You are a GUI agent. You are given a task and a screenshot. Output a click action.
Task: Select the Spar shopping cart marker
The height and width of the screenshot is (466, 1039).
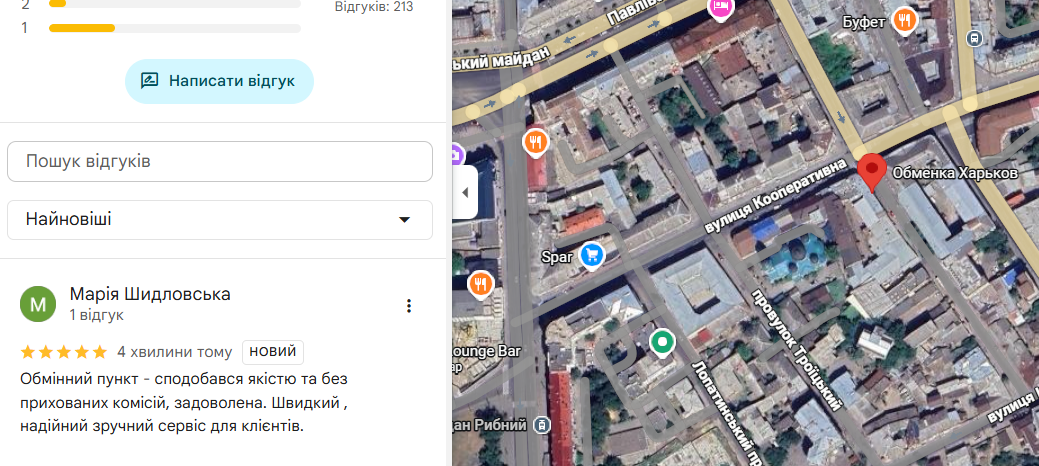(592, 255)
